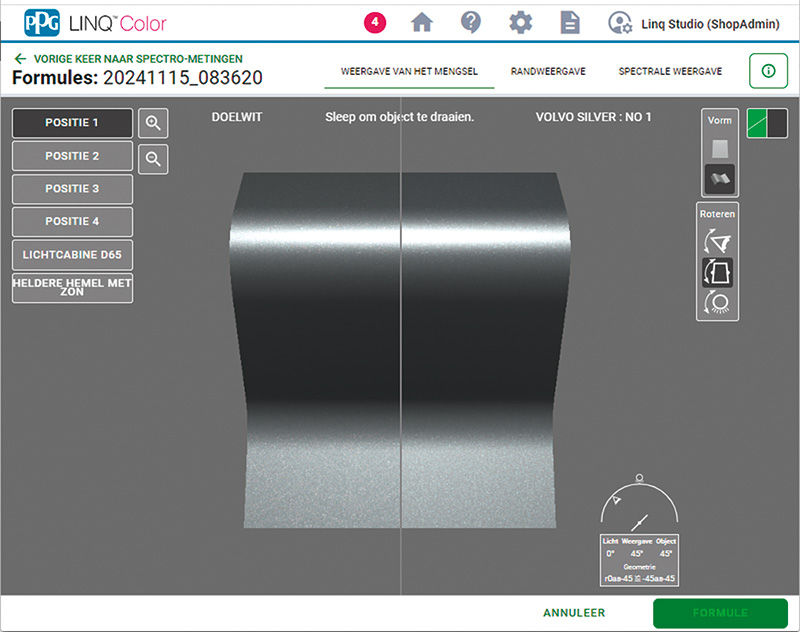The image size is (800, 632).
Task: Select Positie 1
Action: point(72,123)
